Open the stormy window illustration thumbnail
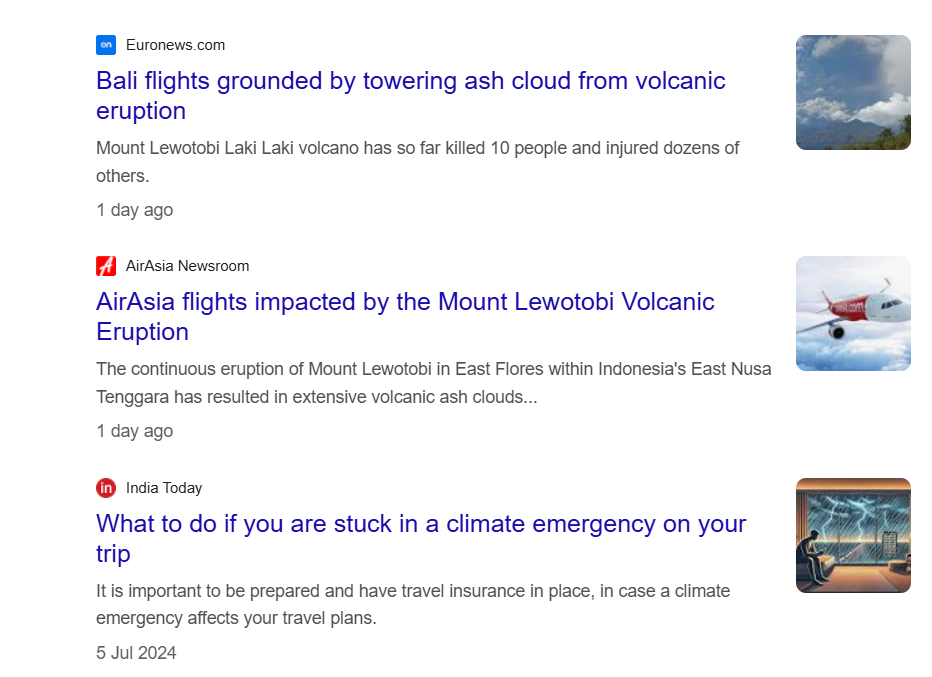Image resolution: width=932 pixels, height=677 pixels. click(853, 536)
